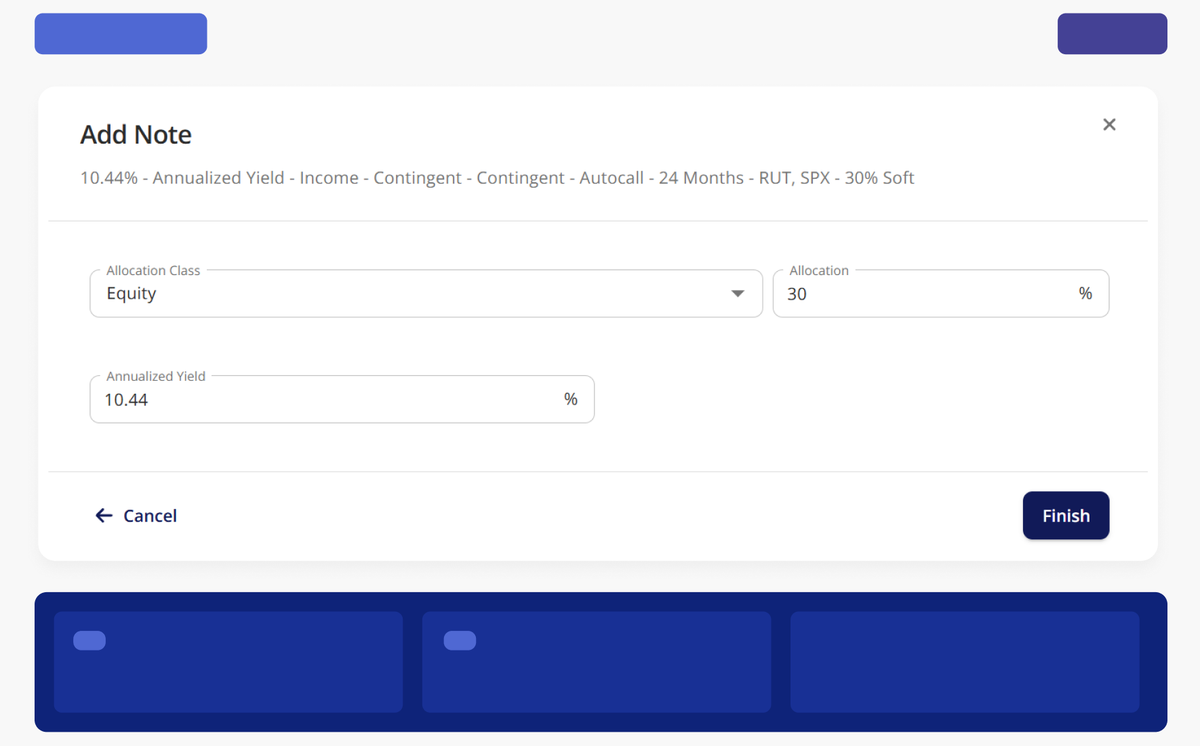The image size is (1200, 746).
Task: Click the Allocation Class field label
Action: click(x=153, y=271)
